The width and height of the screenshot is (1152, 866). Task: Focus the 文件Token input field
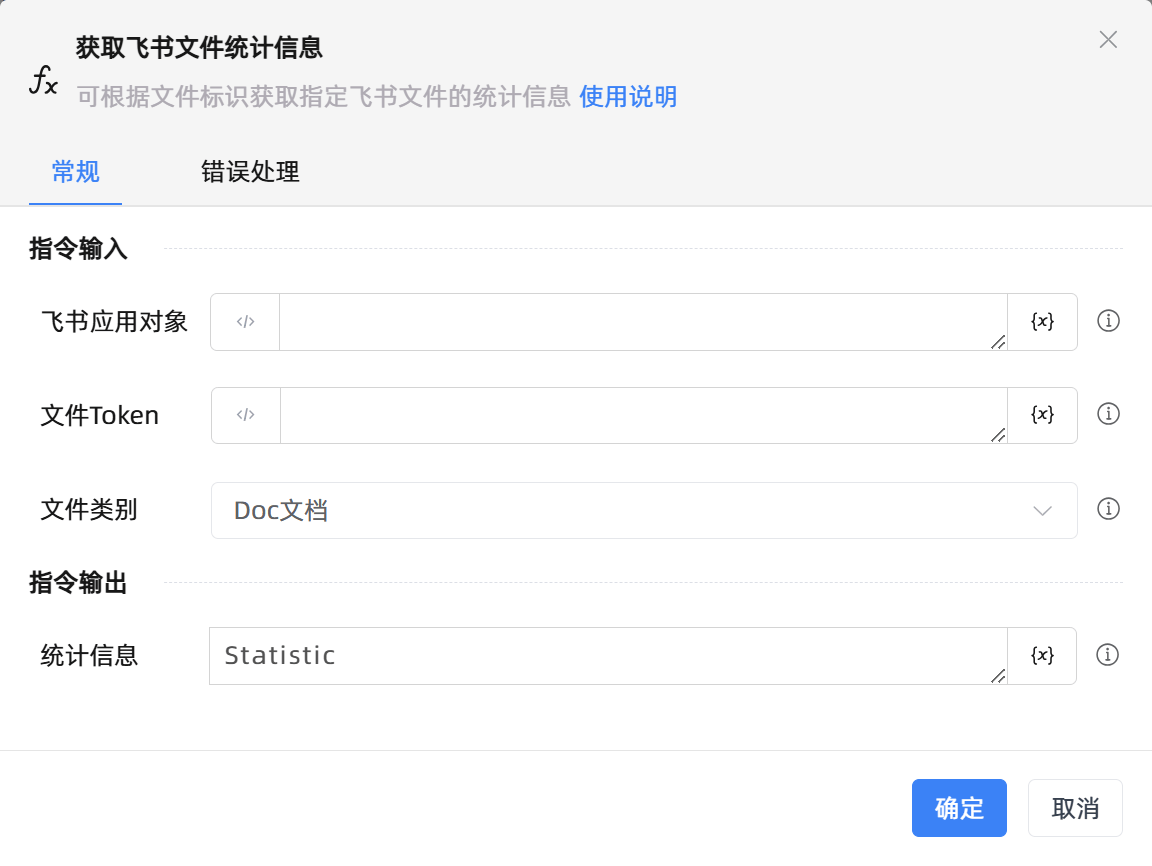(x=643, y=415)
